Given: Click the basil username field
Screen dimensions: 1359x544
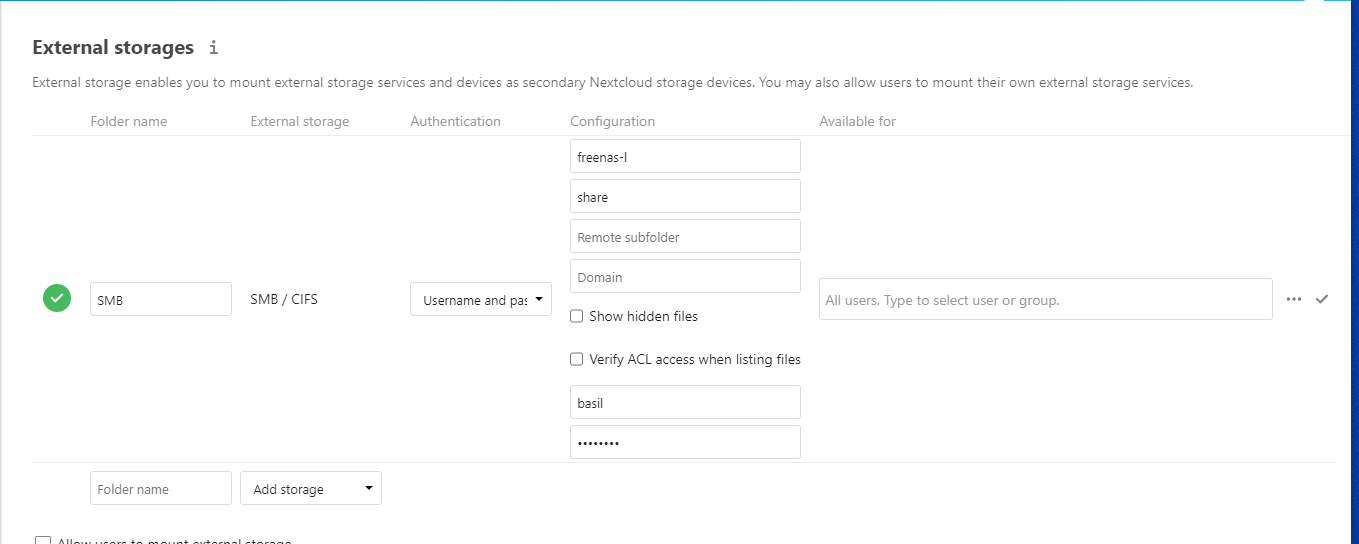Looking at the screenshot, I should (685, 402).
